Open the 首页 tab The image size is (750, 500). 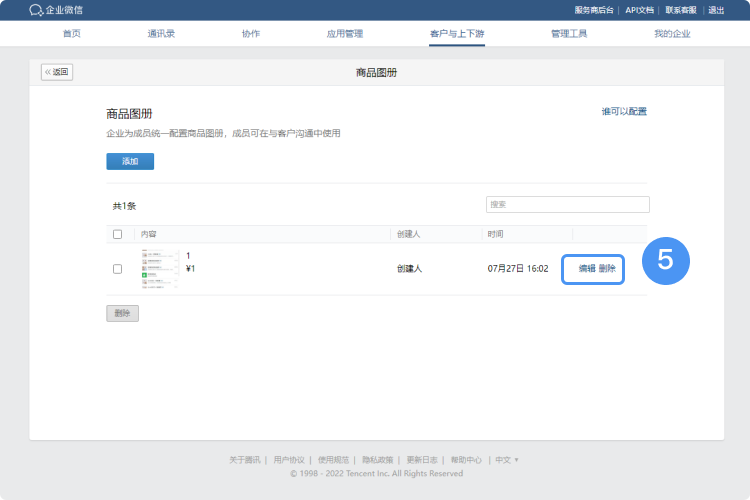coord(72,34)
